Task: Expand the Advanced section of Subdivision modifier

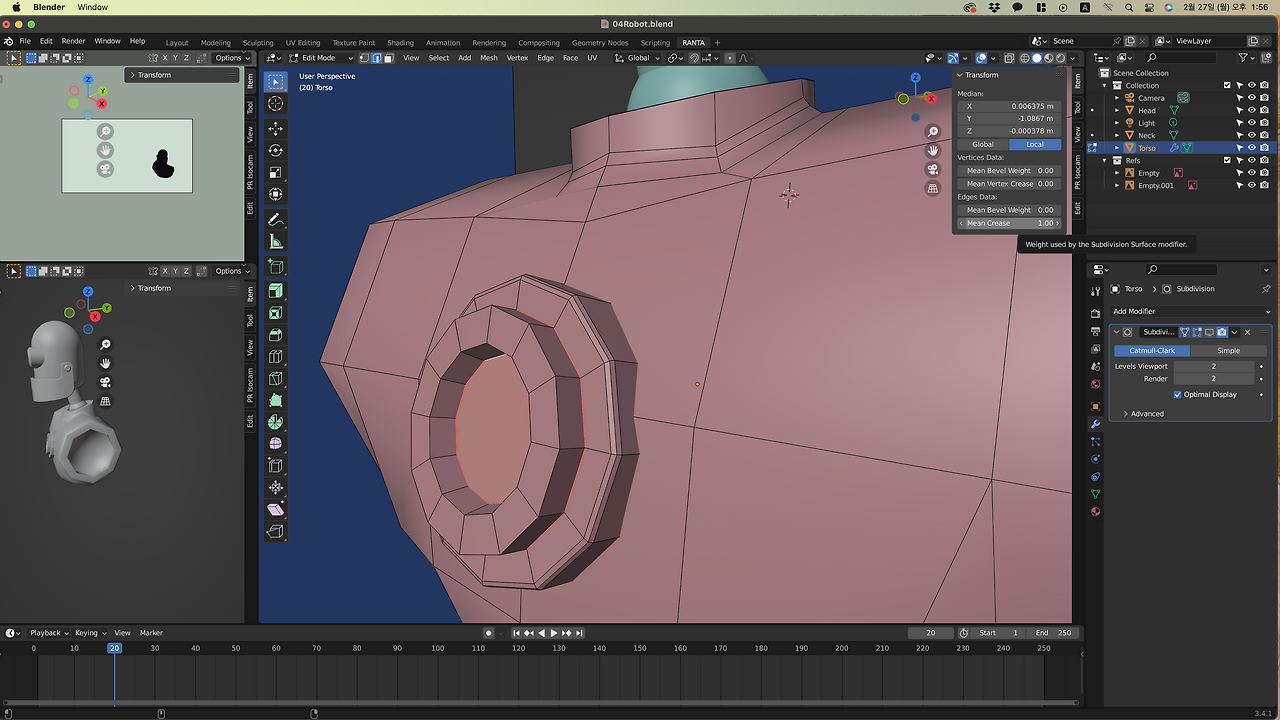Action: pos(1146,414)
